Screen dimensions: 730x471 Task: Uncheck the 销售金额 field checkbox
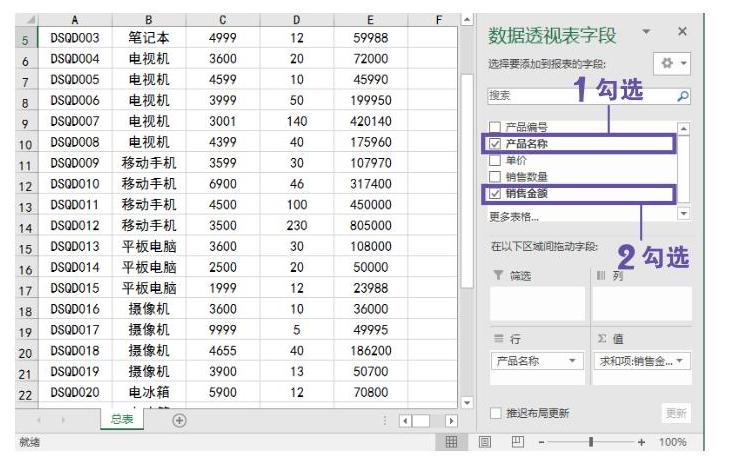click(x=495, y=193)
